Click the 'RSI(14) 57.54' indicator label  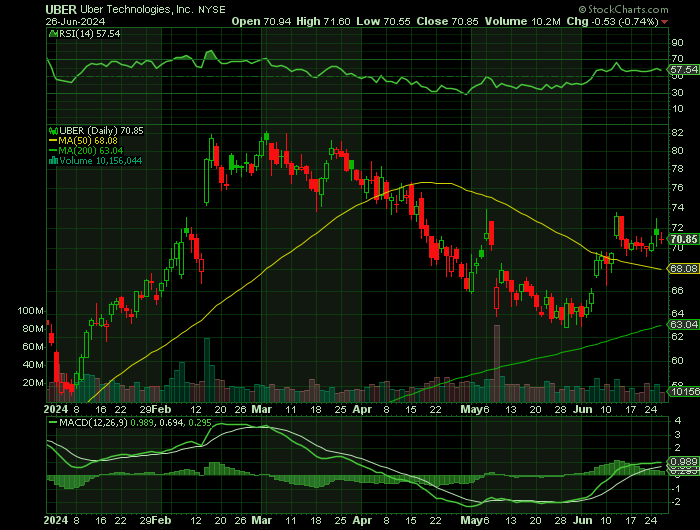pyautogui.click(x=89, y=33)
